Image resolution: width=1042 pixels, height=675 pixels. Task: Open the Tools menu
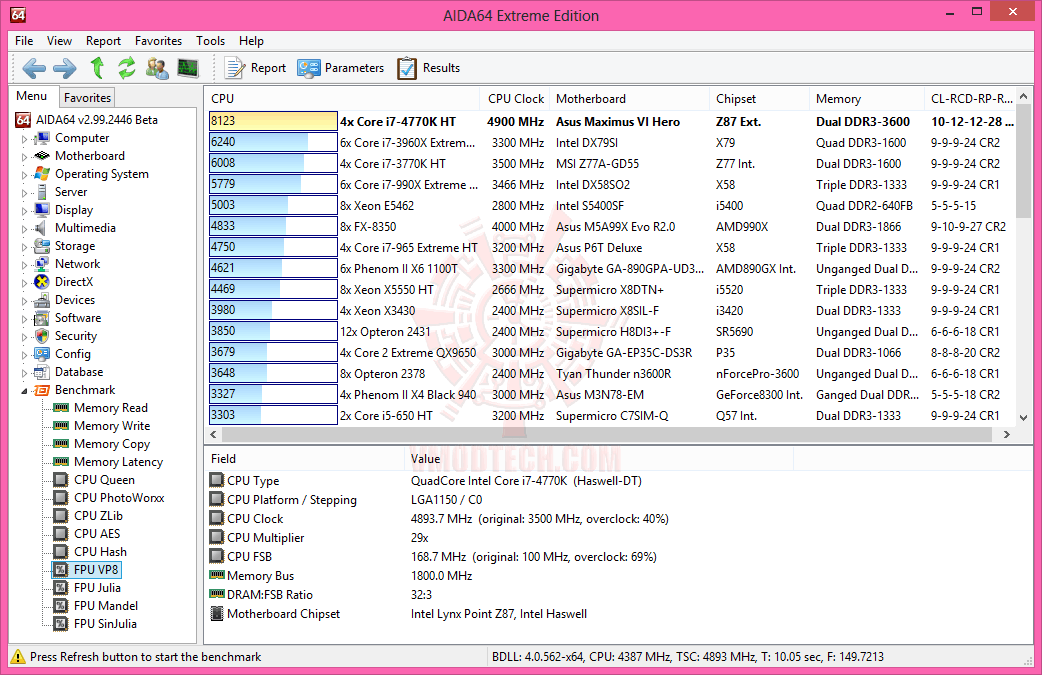(210, 41)
